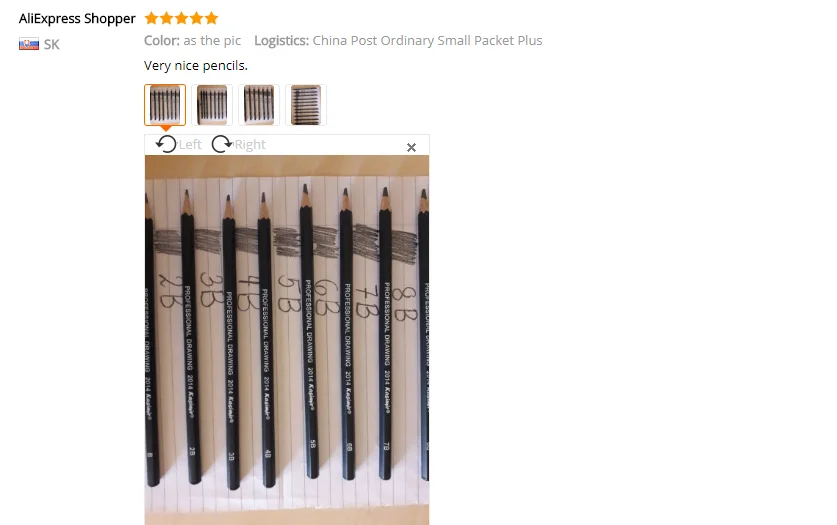Click the "Very nice pencils." review text
Screen dimensions: 837x525
(x=195, y=66)
